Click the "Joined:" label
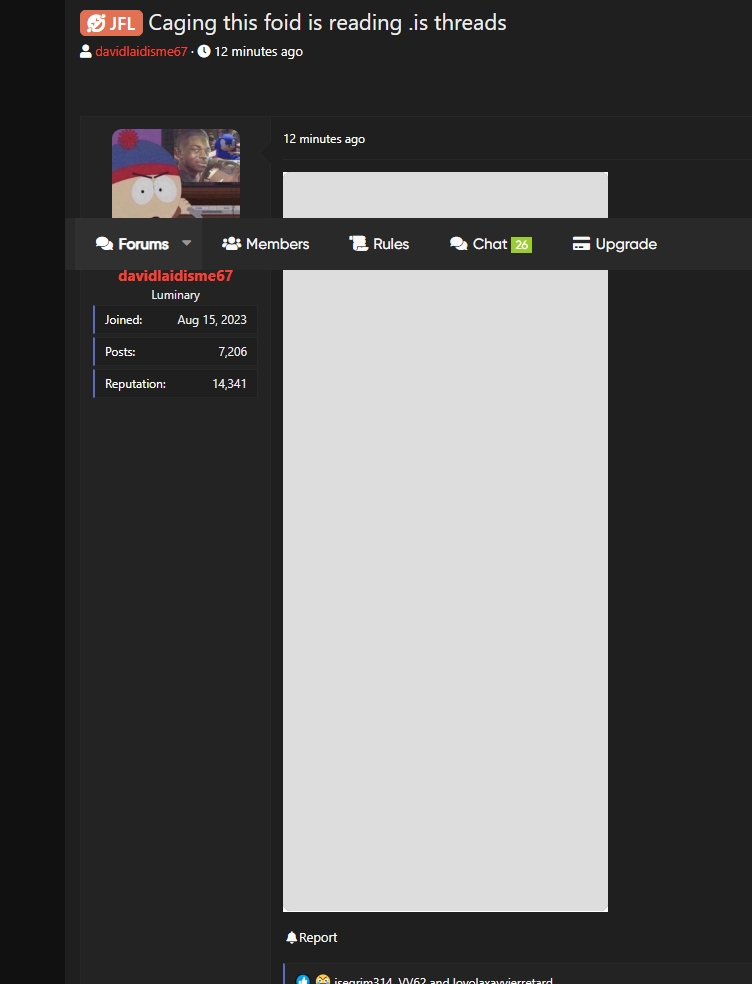 tap(124, 320)
